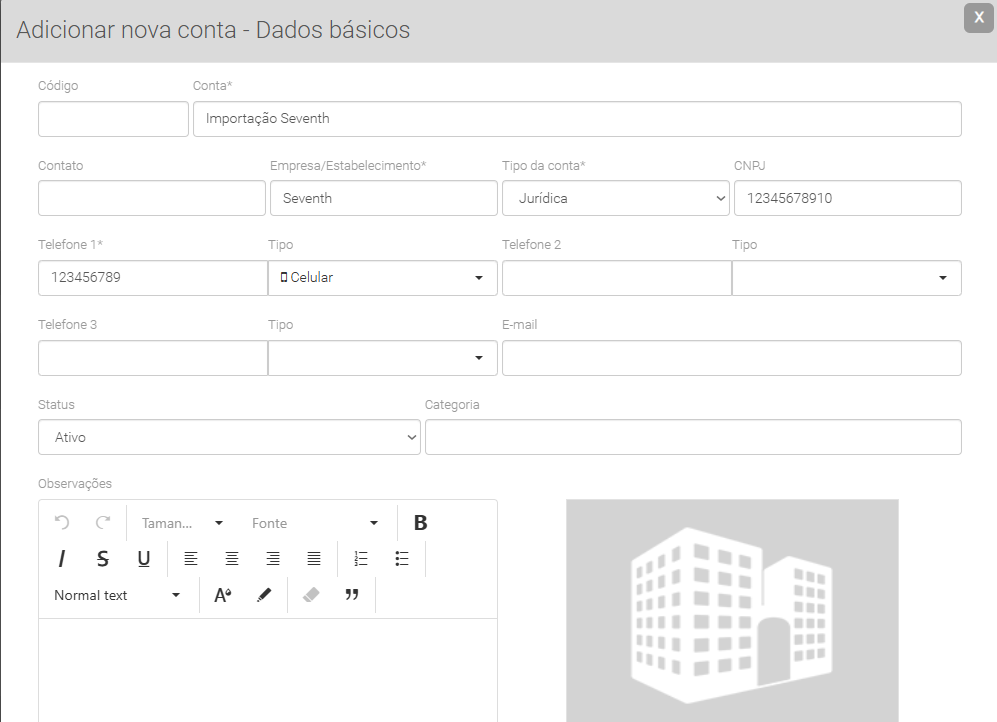Viewport: 997px width, 722px height.
Task: Center align the text
Action: point(232,559)
